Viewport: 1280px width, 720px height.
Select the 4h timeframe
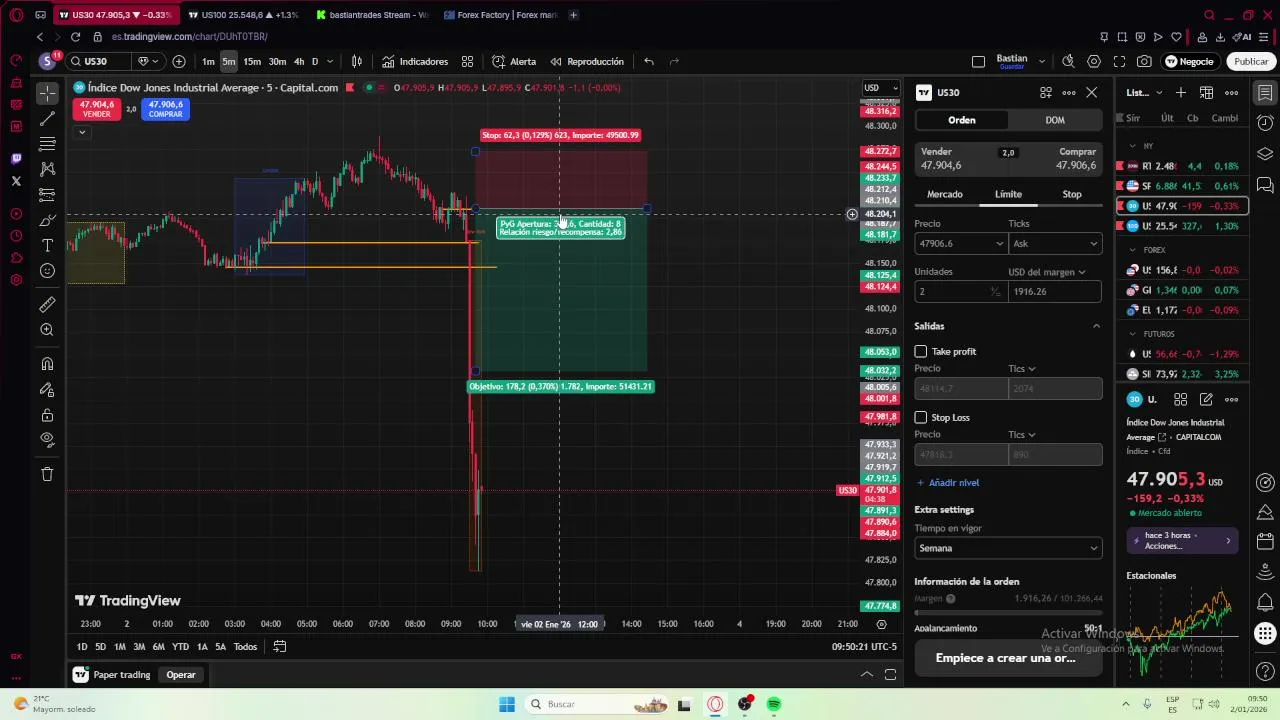pos(299,62)
